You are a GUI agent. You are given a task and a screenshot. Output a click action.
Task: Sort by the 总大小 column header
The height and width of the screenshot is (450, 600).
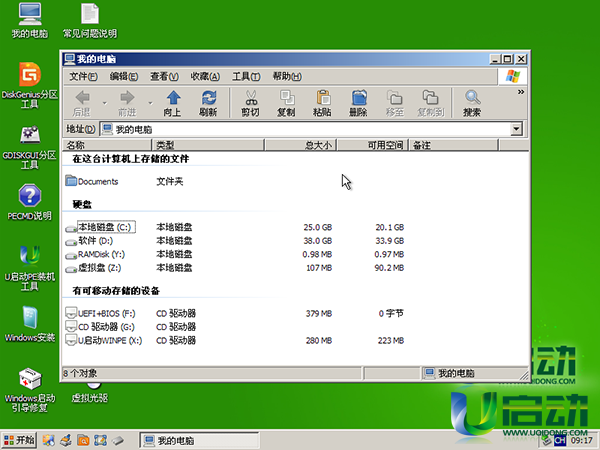301,145
